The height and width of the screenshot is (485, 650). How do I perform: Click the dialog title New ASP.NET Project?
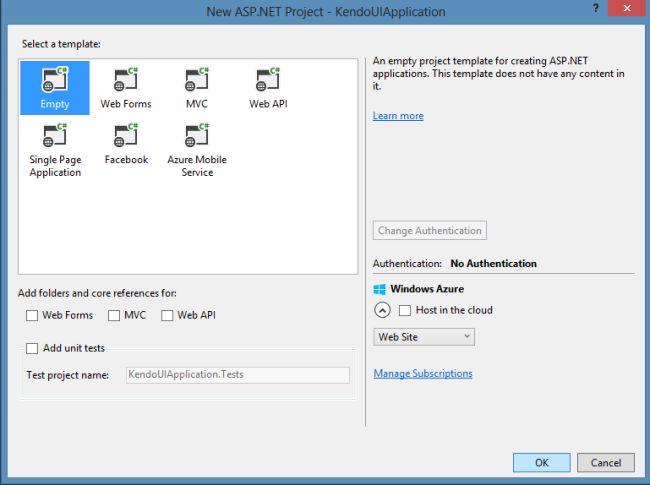(x=326, y=12)
